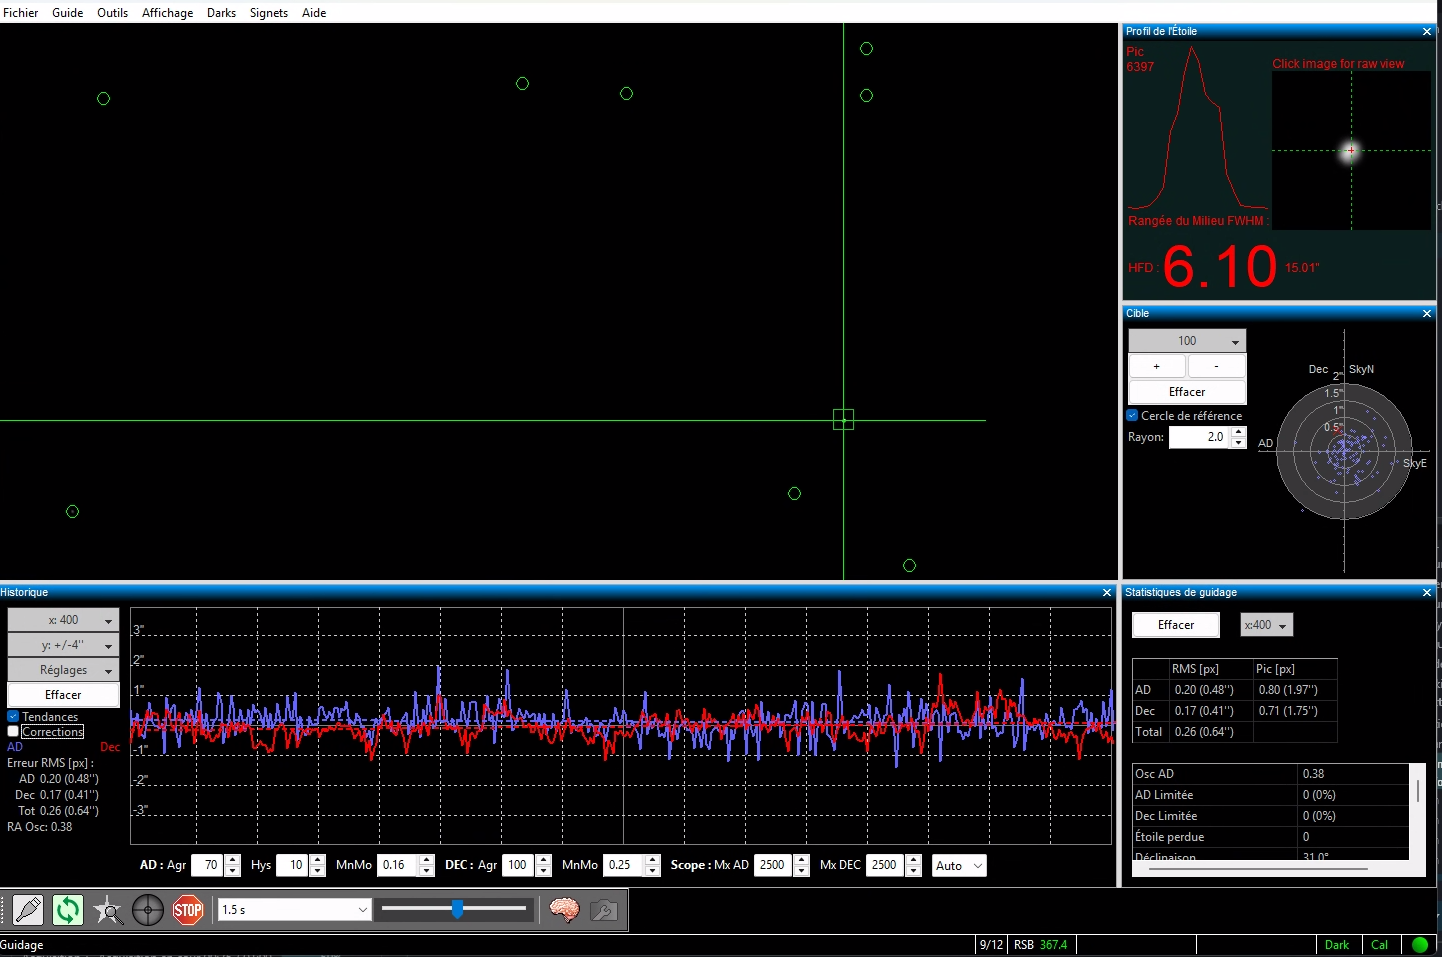Click the green loop exposure icon

click(68, 910)
